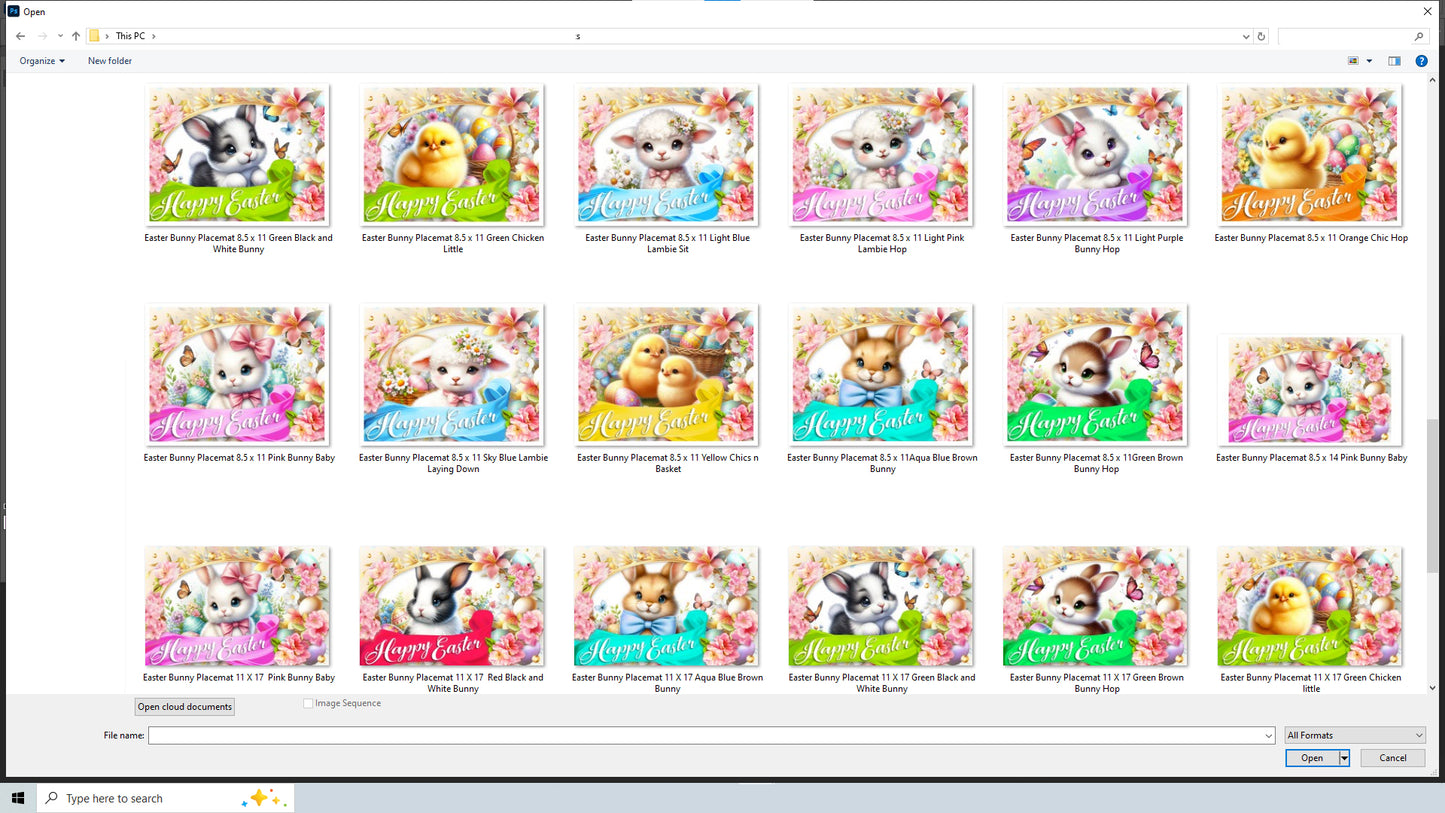Image resolution: width=1445 pixels, height=813 pixels.
Task: Expand address bar previous locations dropdown
Action: click(x=1246, y=37)
